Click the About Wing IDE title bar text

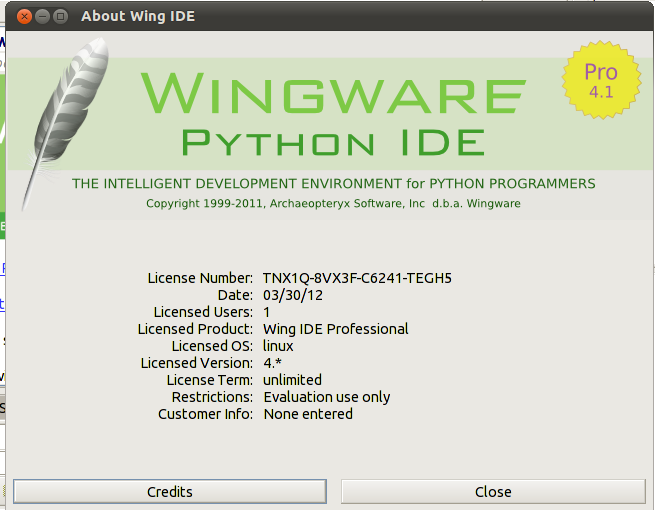point(138,16)
